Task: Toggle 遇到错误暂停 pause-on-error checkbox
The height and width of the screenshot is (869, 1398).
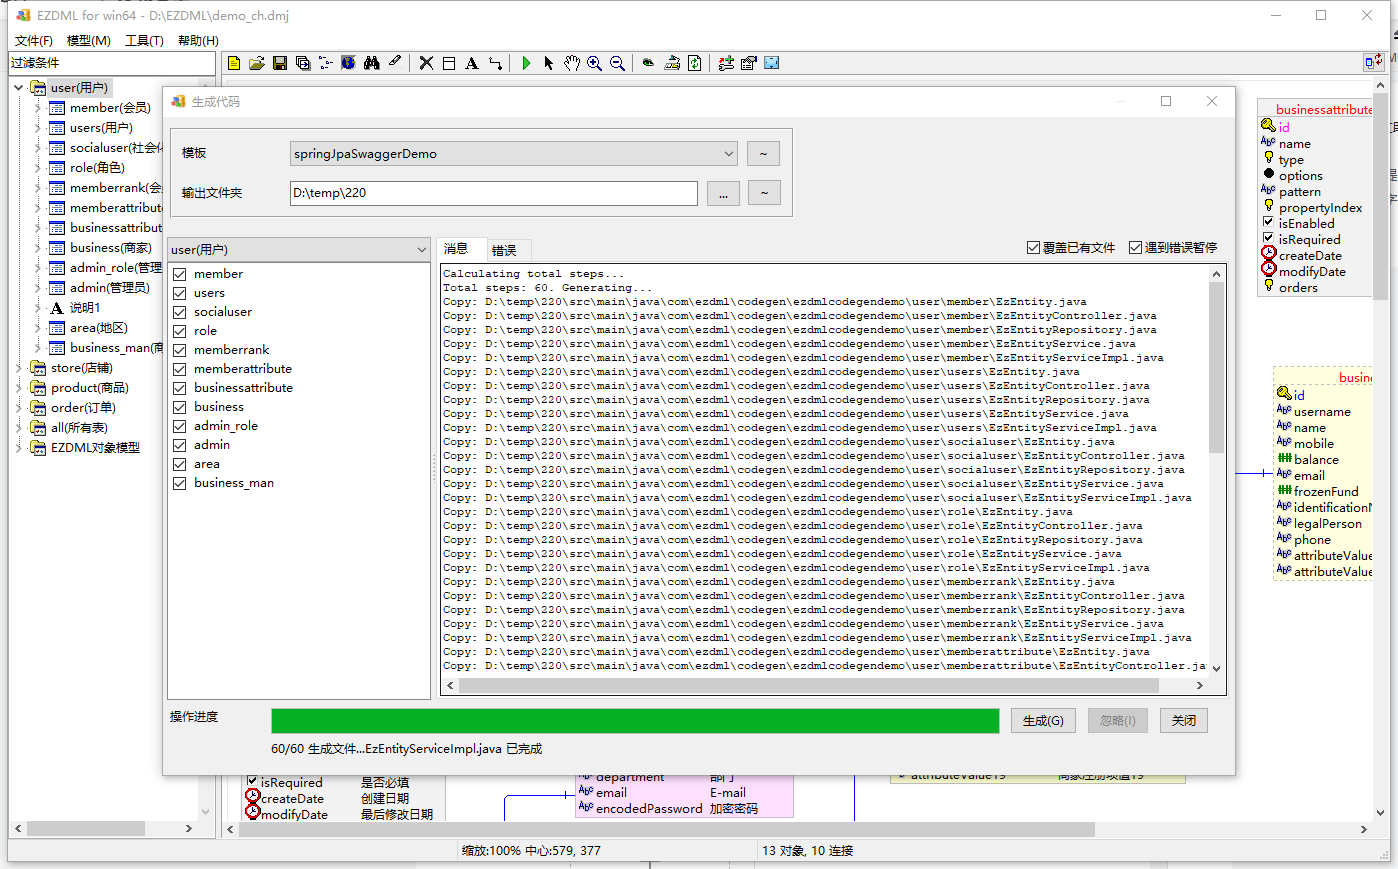Action: click(1136, 248)
